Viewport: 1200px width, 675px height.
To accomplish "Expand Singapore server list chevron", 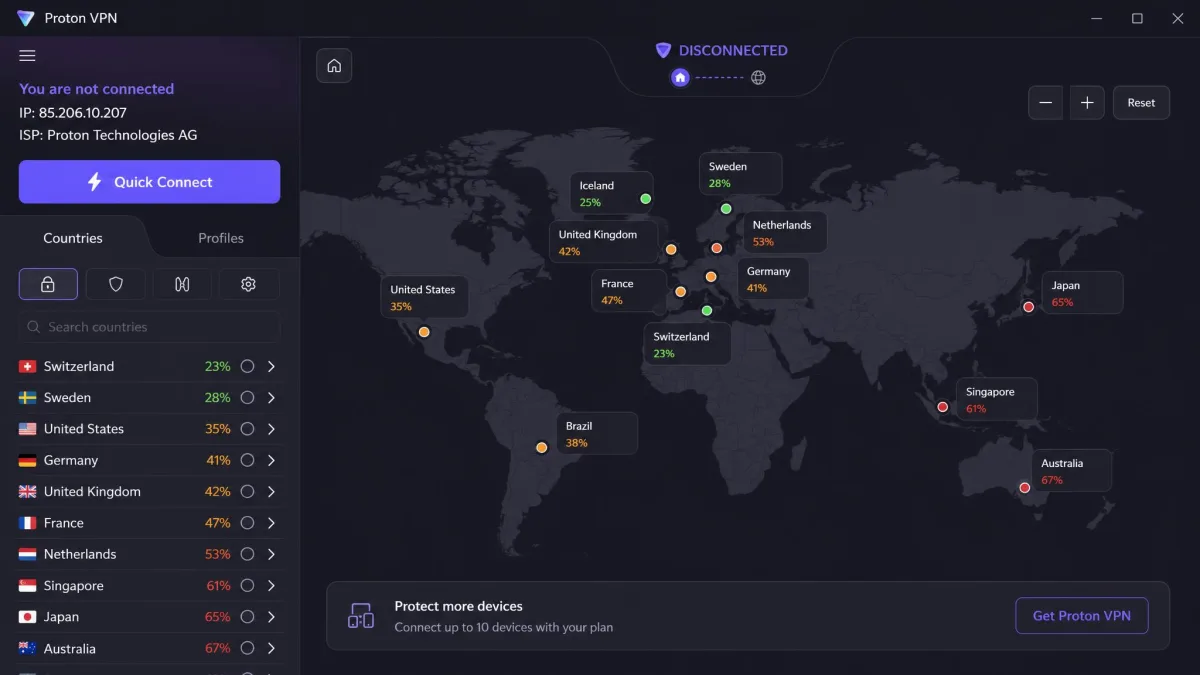I will pyautogui.click(x=271, y=585).
